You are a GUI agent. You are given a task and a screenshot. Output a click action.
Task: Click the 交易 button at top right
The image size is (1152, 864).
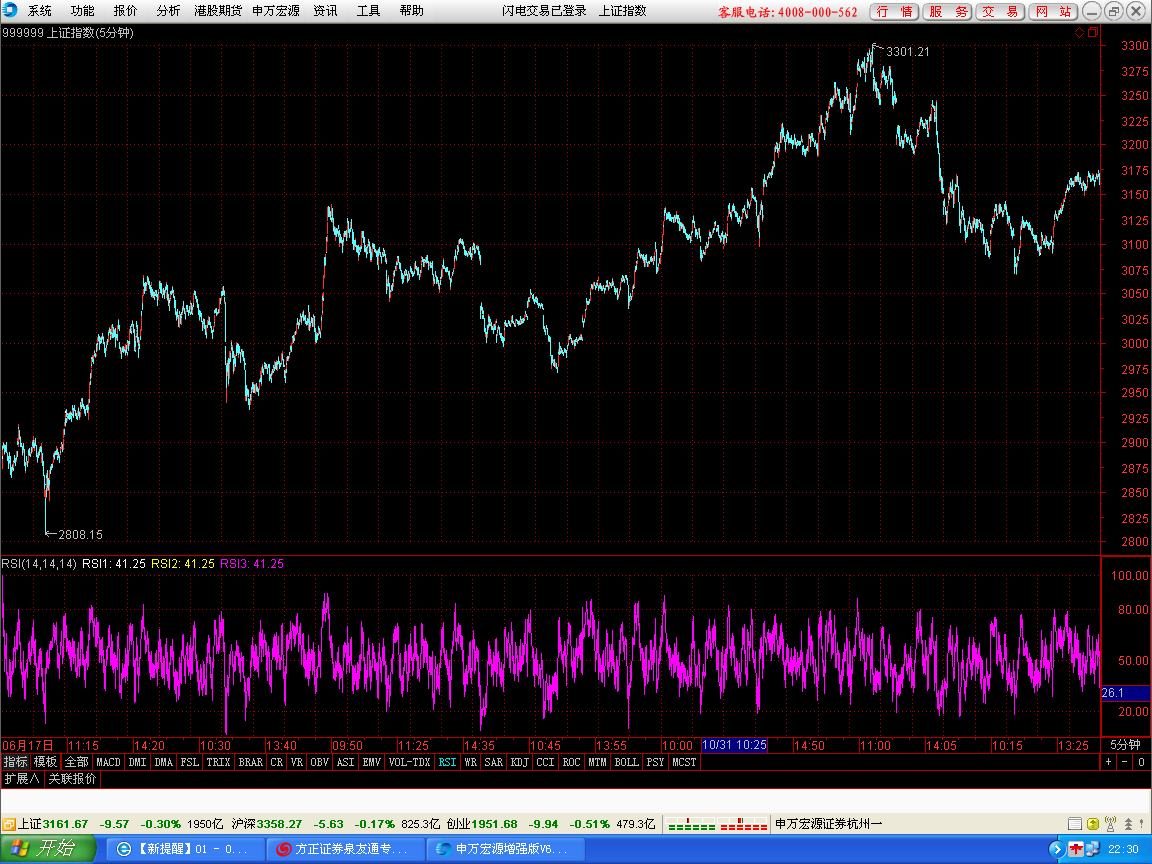(x=1001, y=12)
